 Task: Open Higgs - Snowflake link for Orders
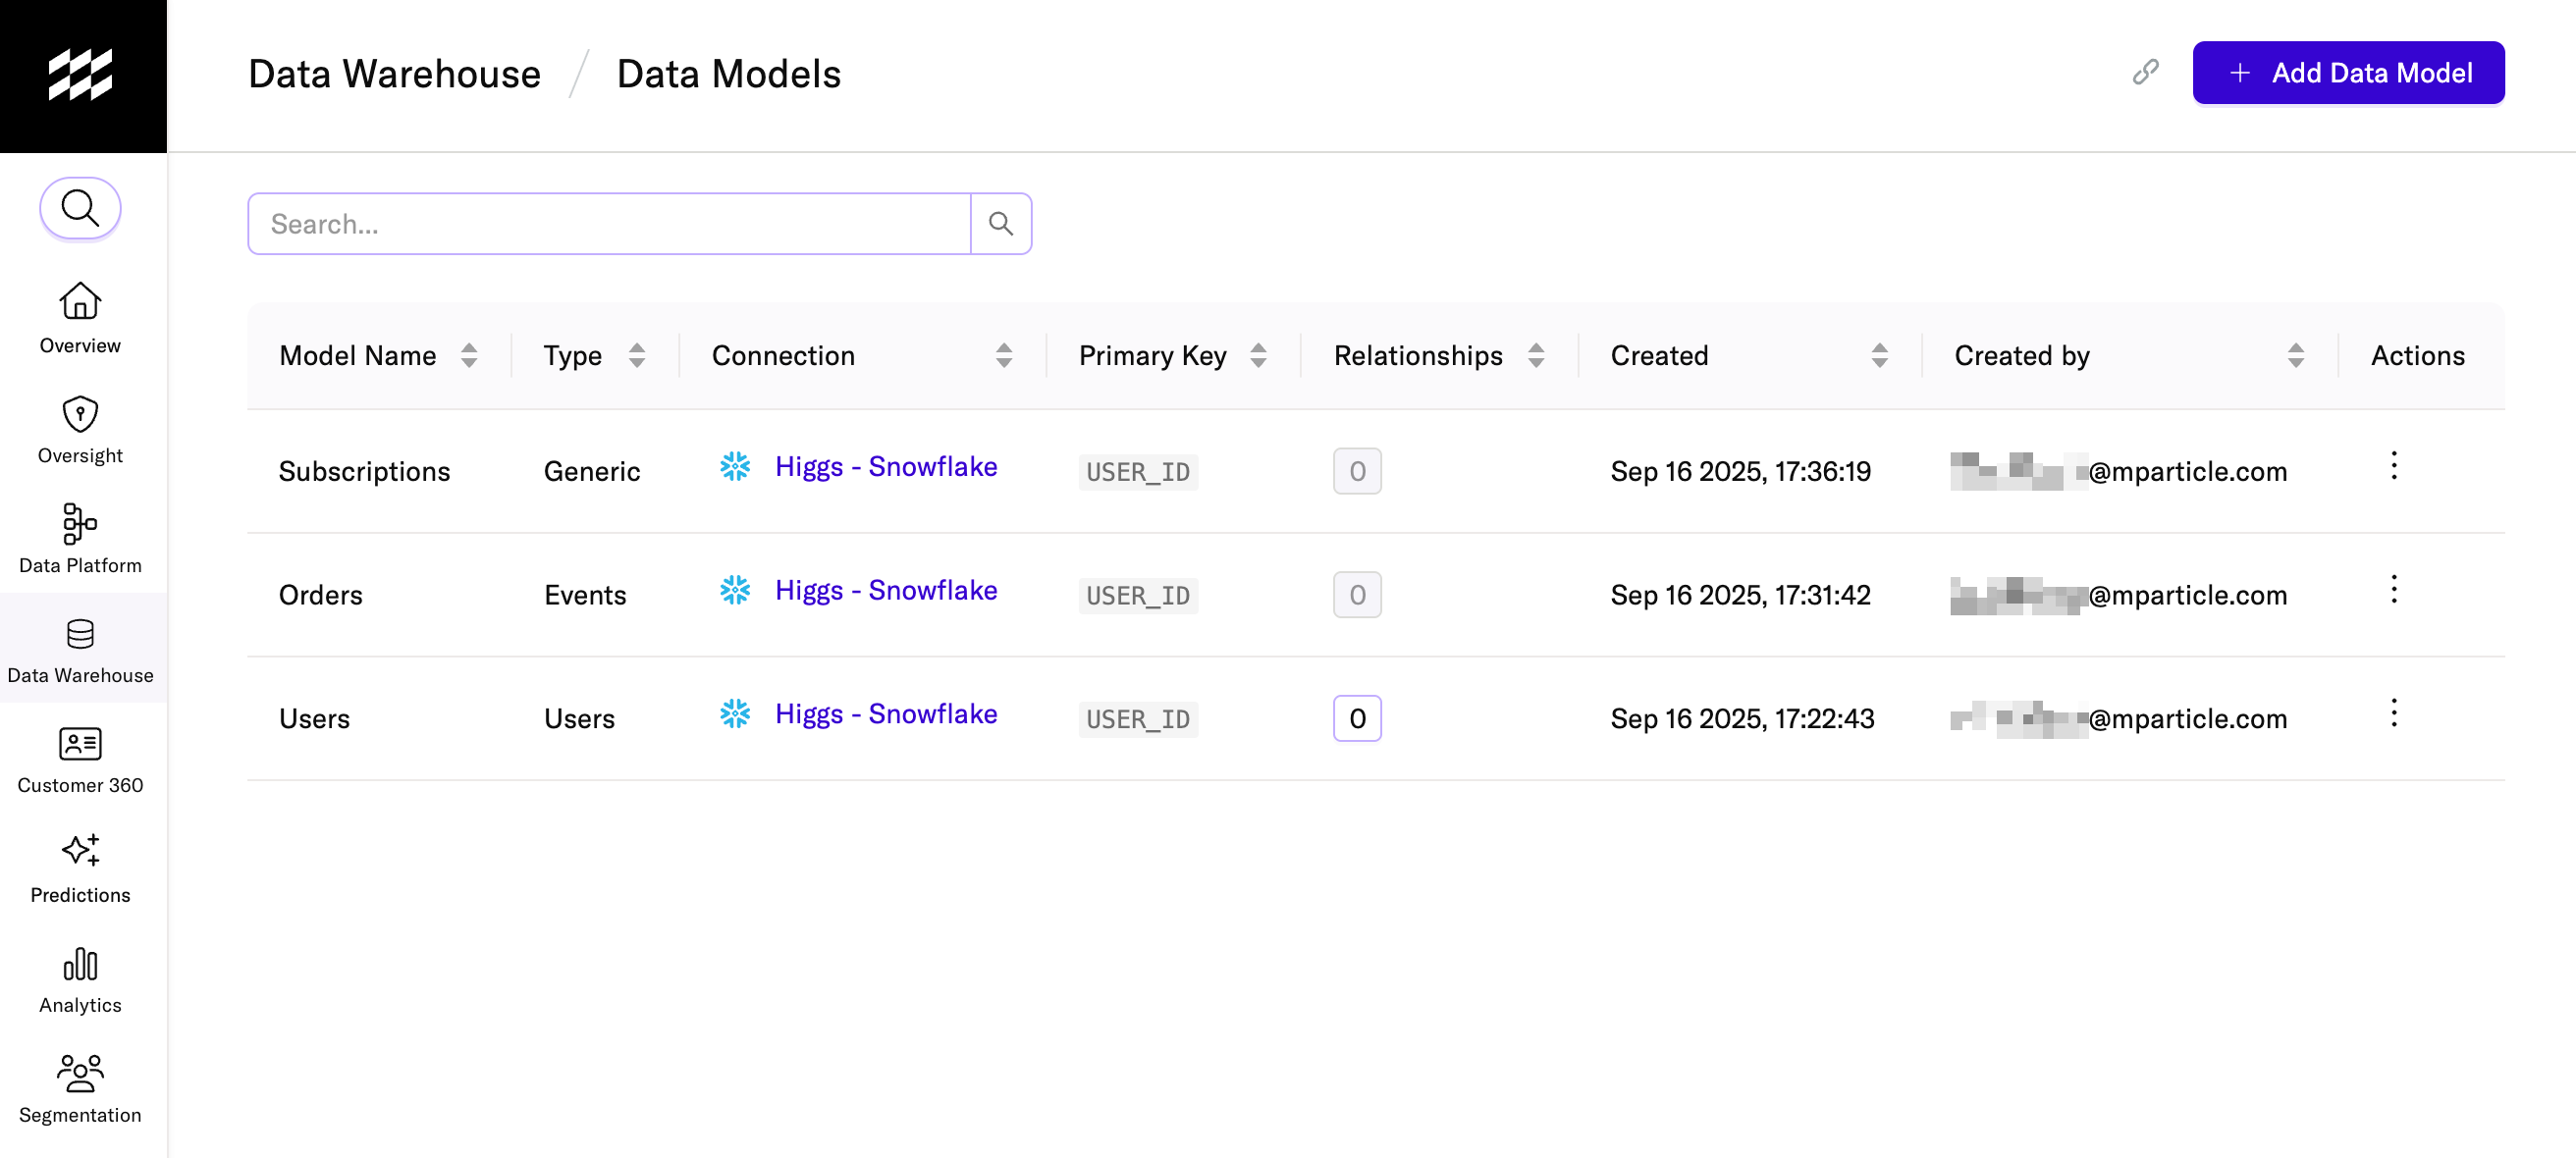coord(885,590)
